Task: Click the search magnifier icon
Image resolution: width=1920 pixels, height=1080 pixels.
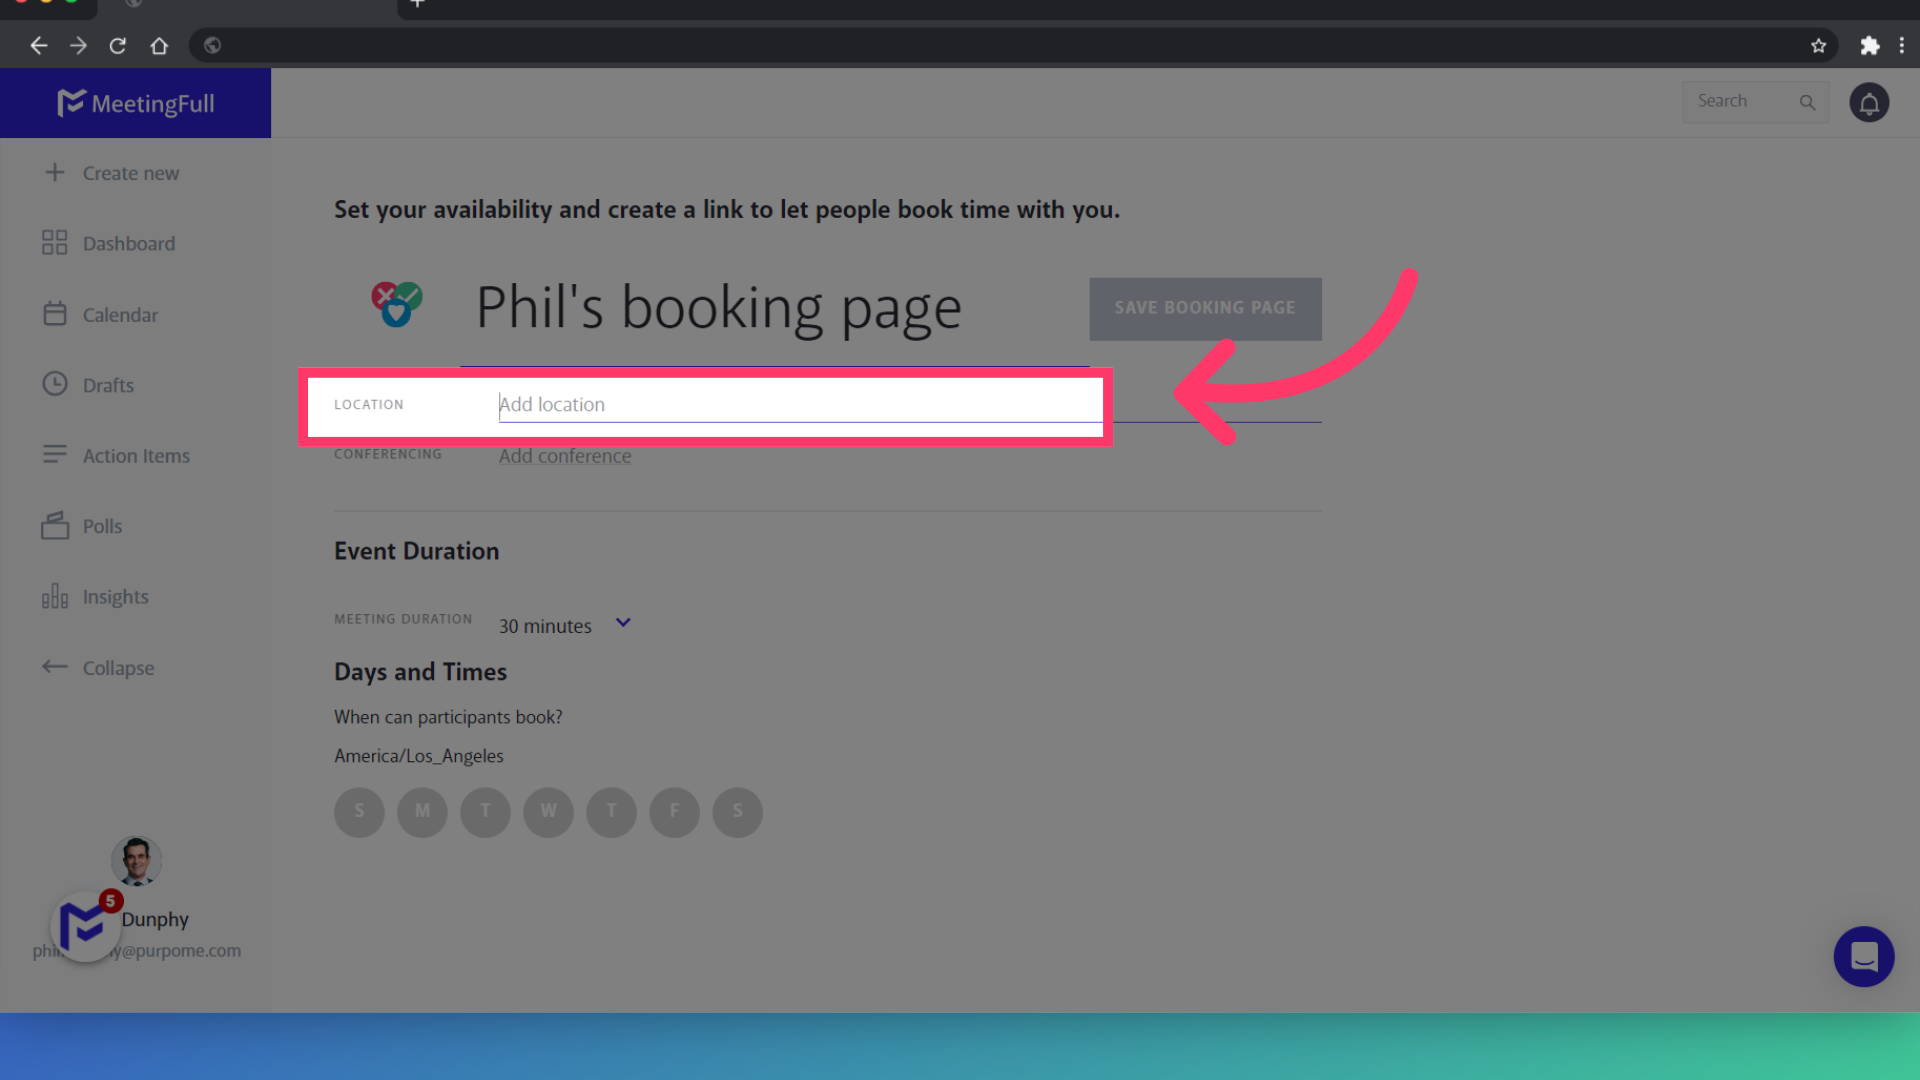Action: tap(1807, 102)
